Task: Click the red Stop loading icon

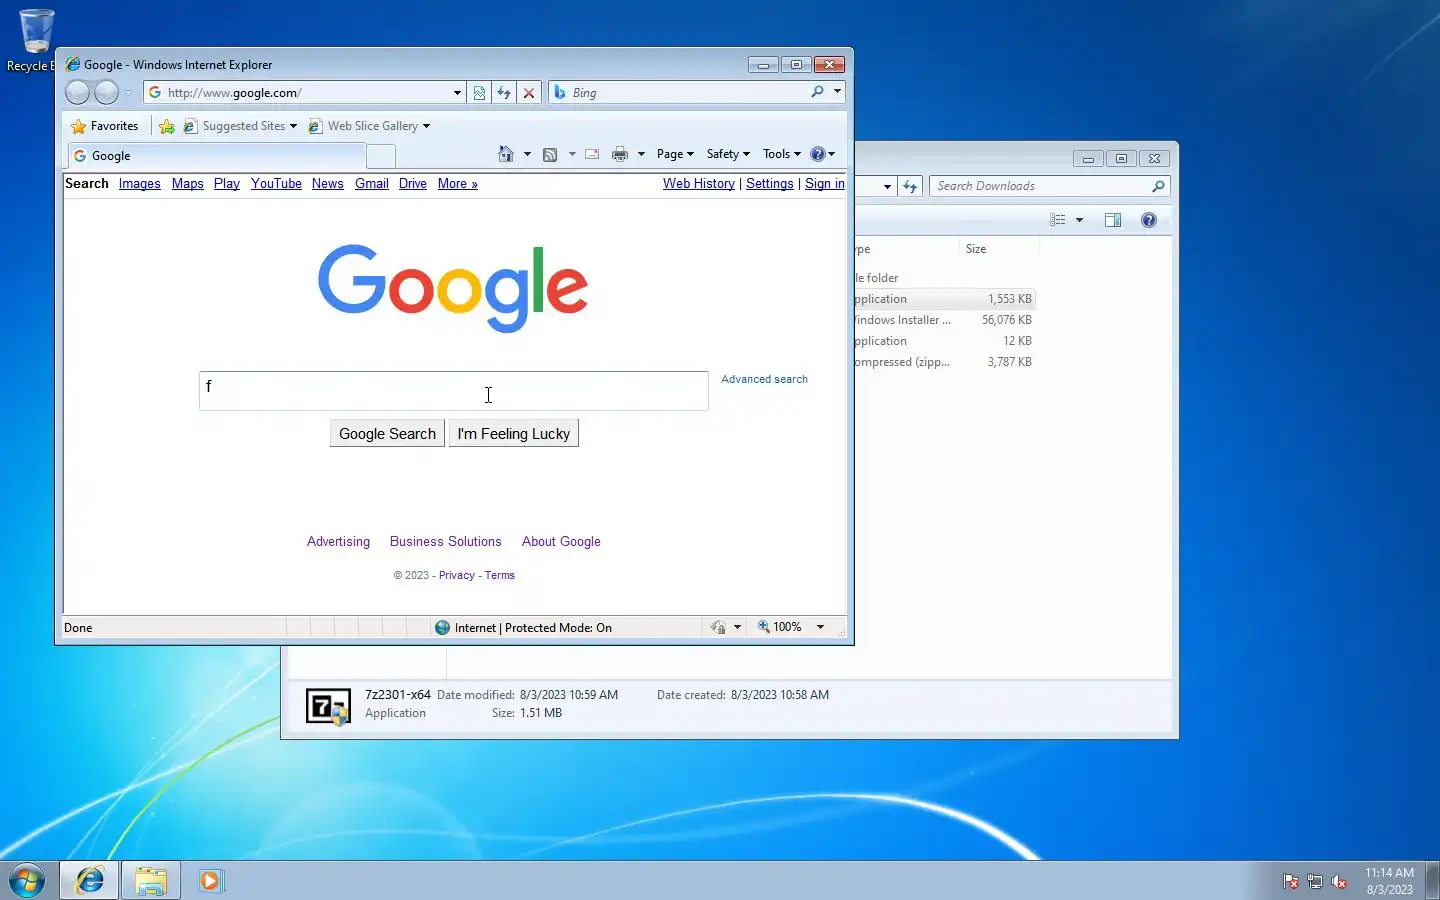Action: [x=529, y=93]
